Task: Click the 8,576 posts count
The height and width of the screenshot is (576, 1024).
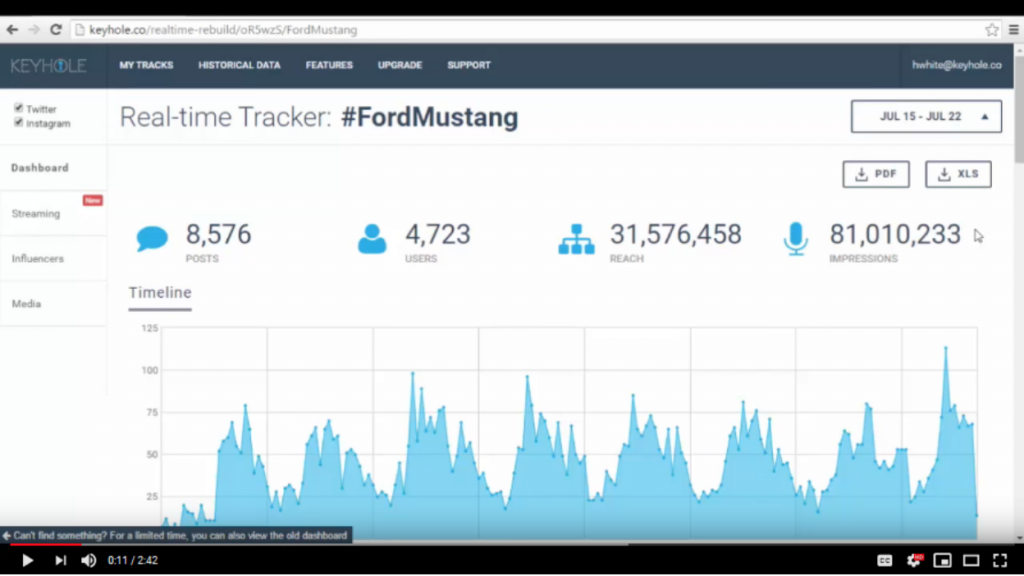Action: point(218,234)
